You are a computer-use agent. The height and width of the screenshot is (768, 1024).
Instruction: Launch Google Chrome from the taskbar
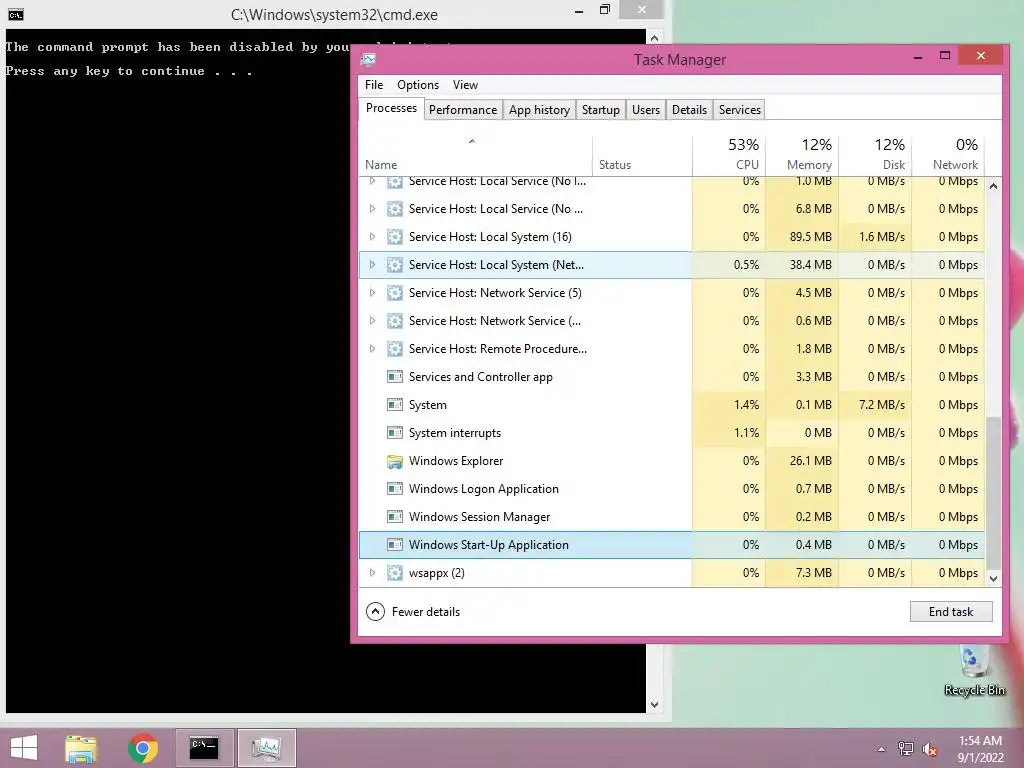(x=143, y=748)
